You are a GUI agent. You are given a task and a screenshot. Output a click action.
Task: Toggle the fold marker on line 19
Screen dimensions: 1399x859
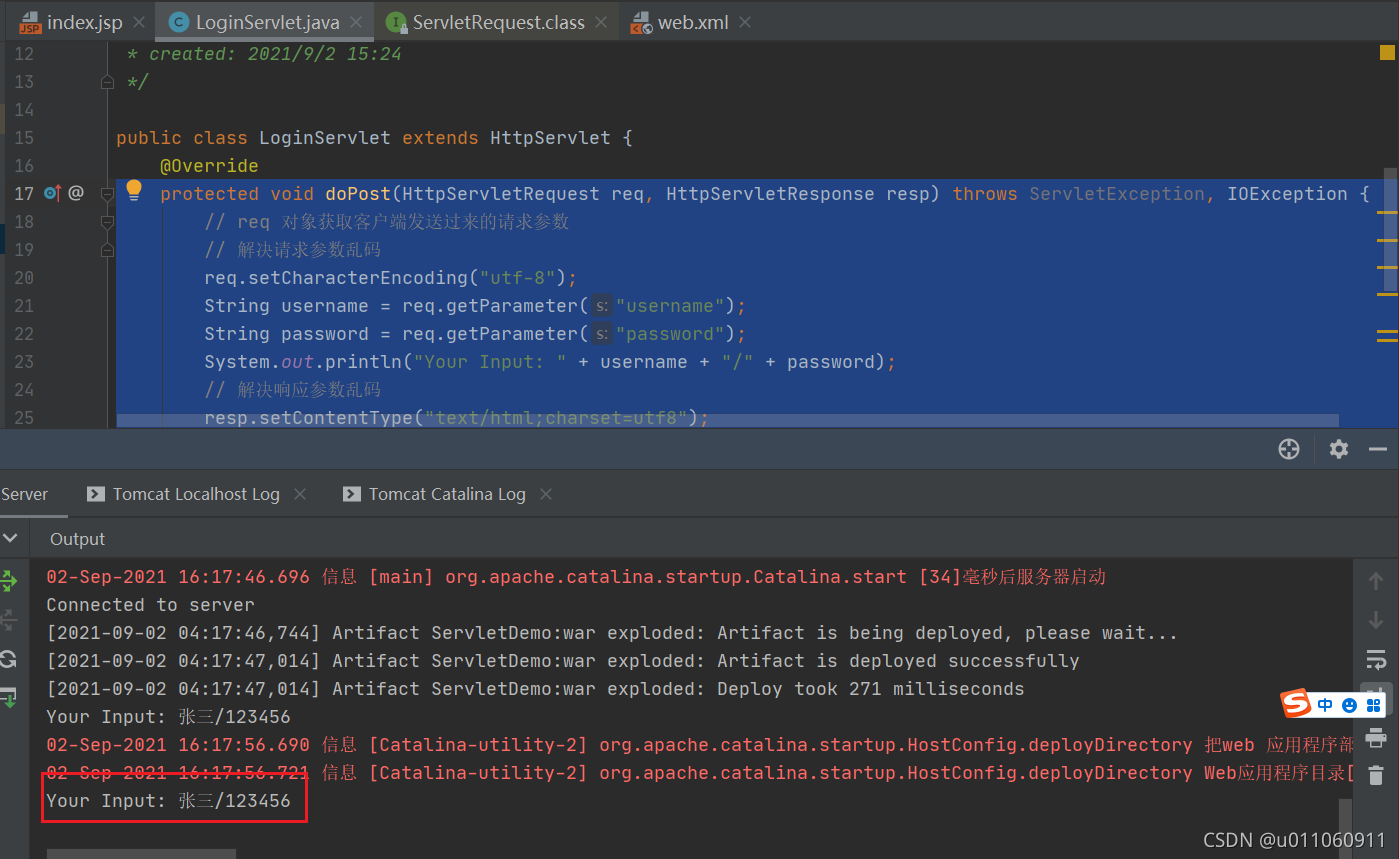108,250
